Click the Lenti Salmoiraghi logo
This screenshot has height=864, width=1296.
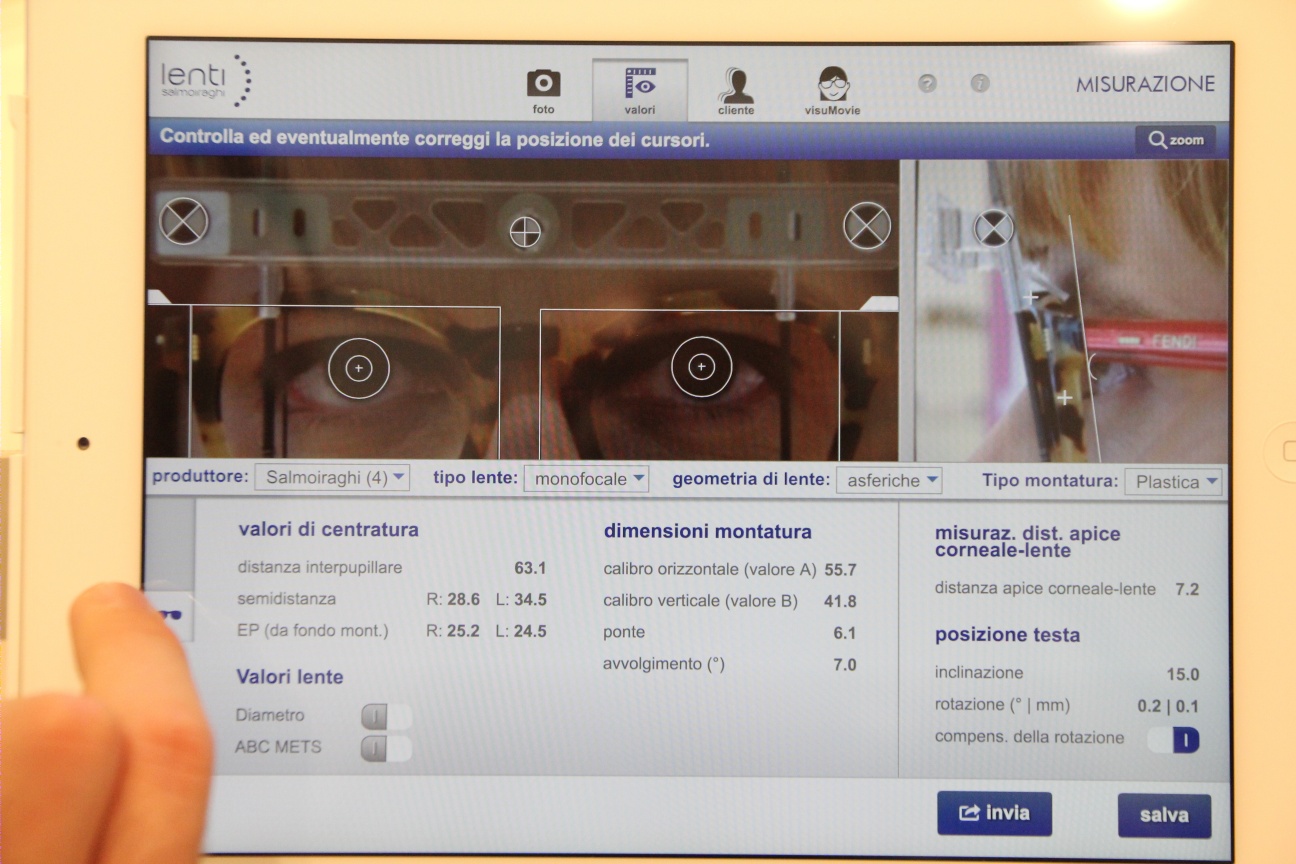point(207,81)
